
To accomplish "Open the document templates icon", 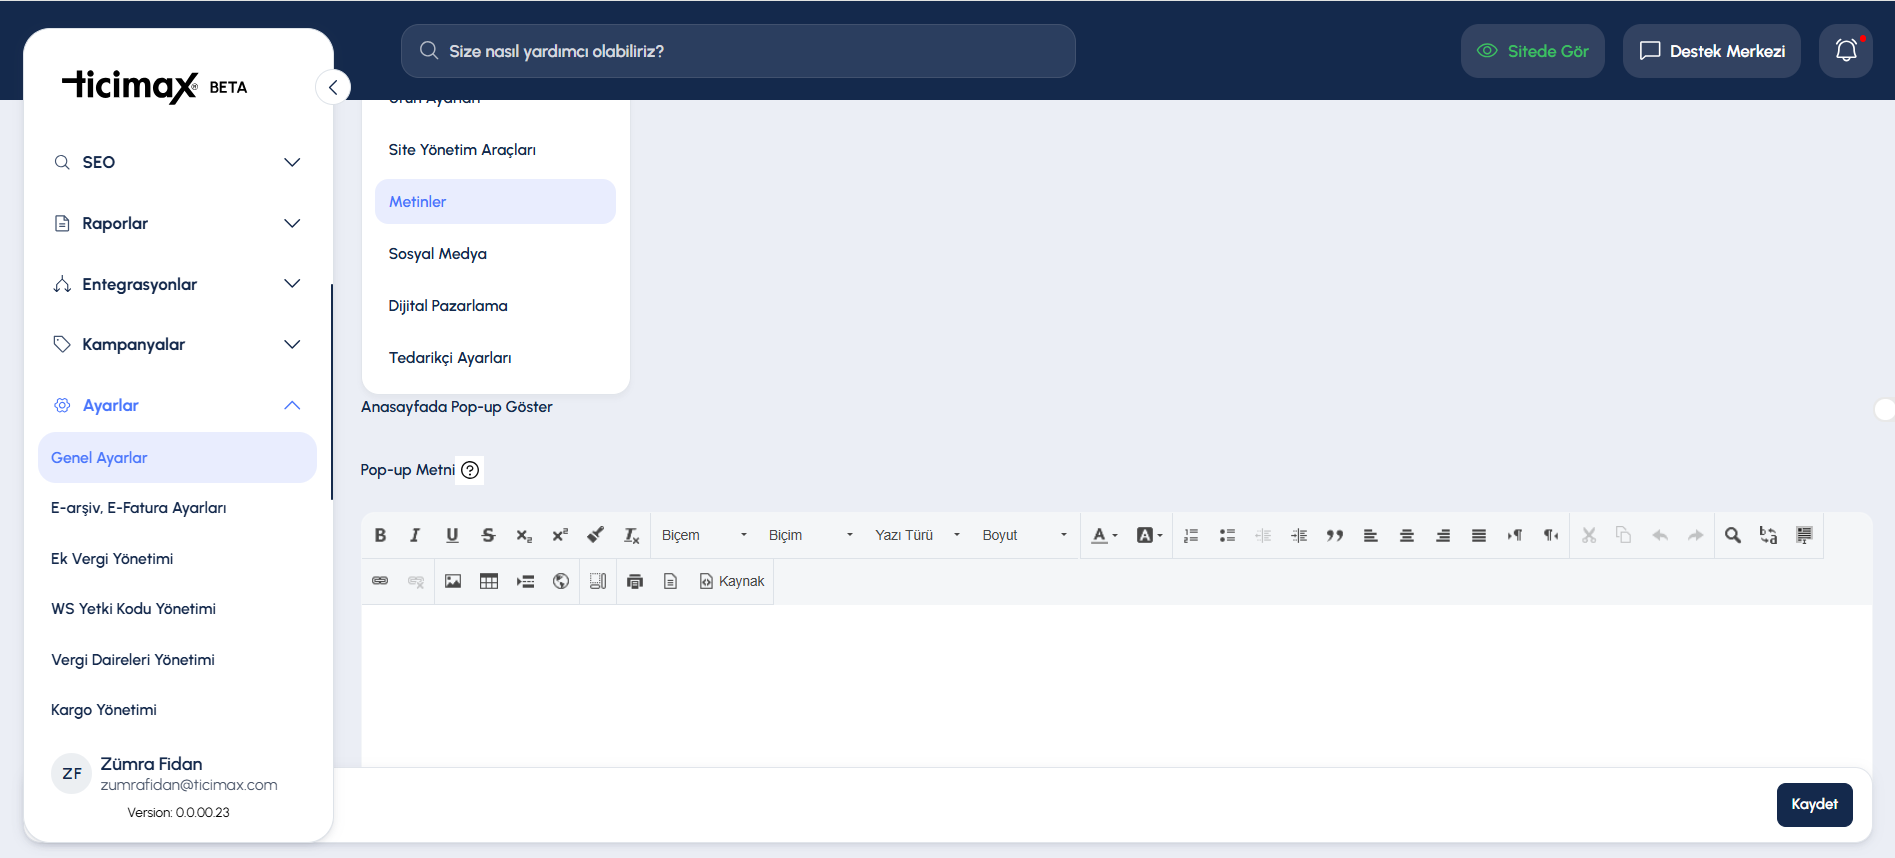I will click(x=671, y=581).
